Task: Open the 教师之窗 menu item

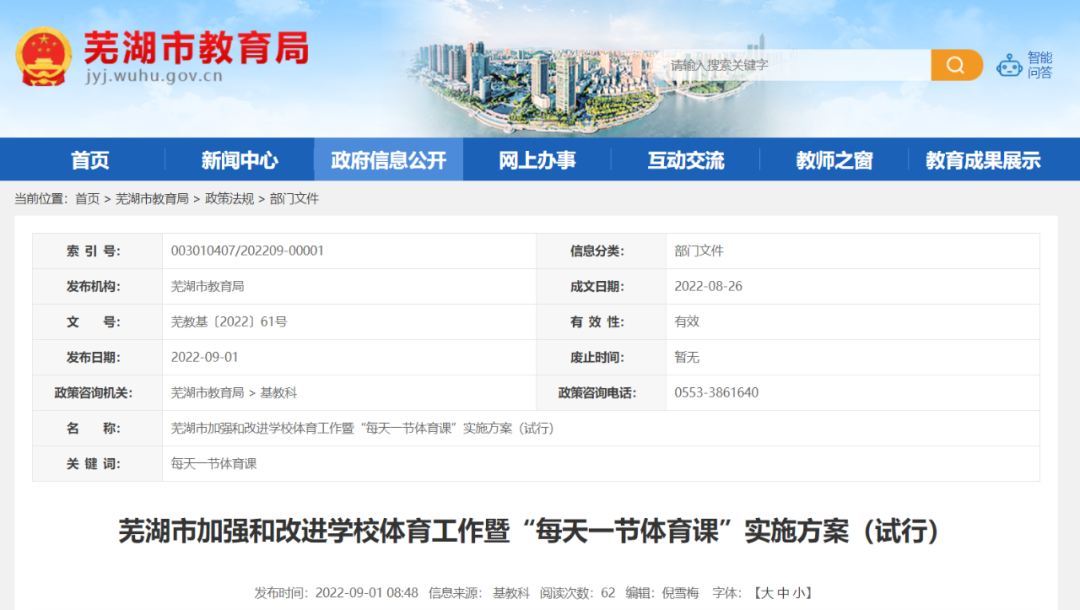Action: tap(834, 160)
